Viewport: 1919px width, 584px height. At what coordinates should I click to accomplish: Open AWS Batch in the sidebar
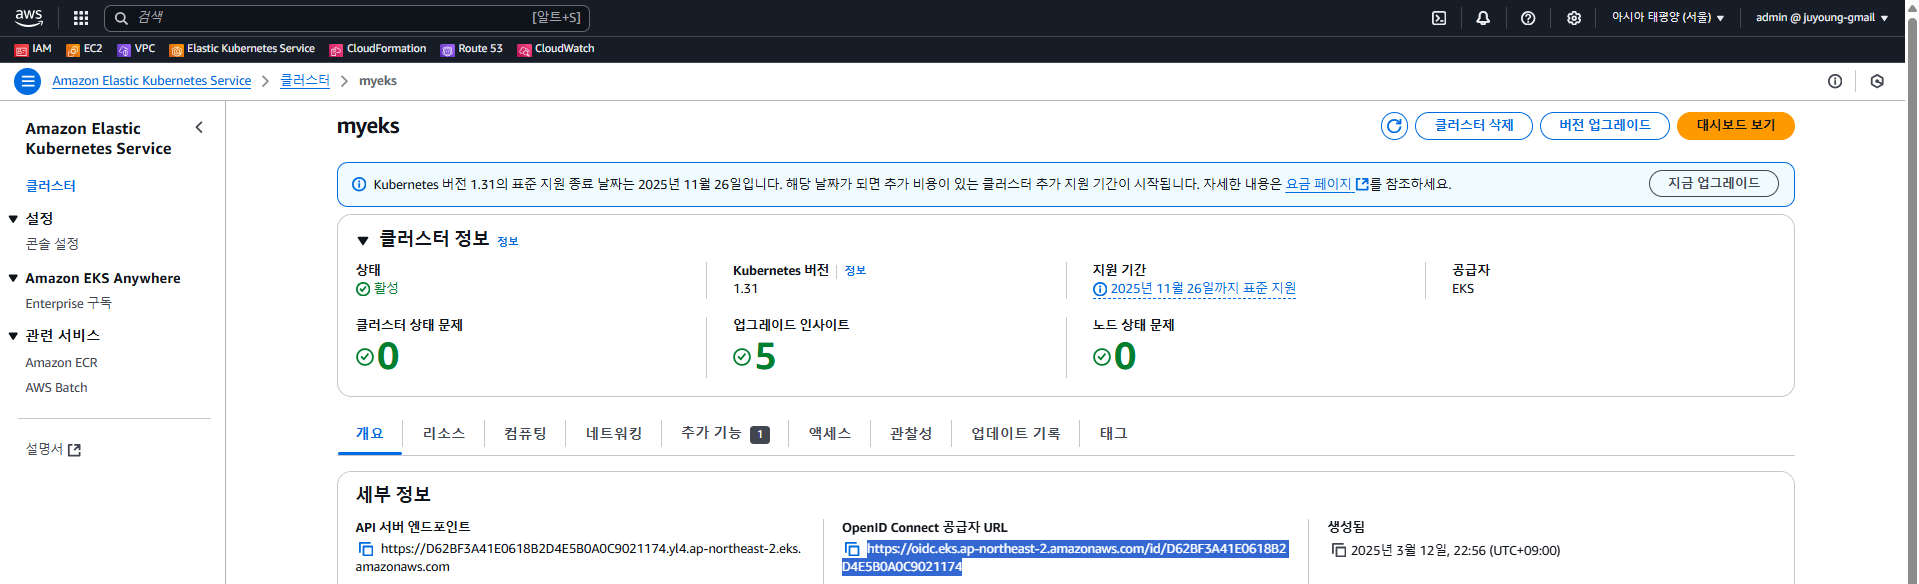click(57, 388)
